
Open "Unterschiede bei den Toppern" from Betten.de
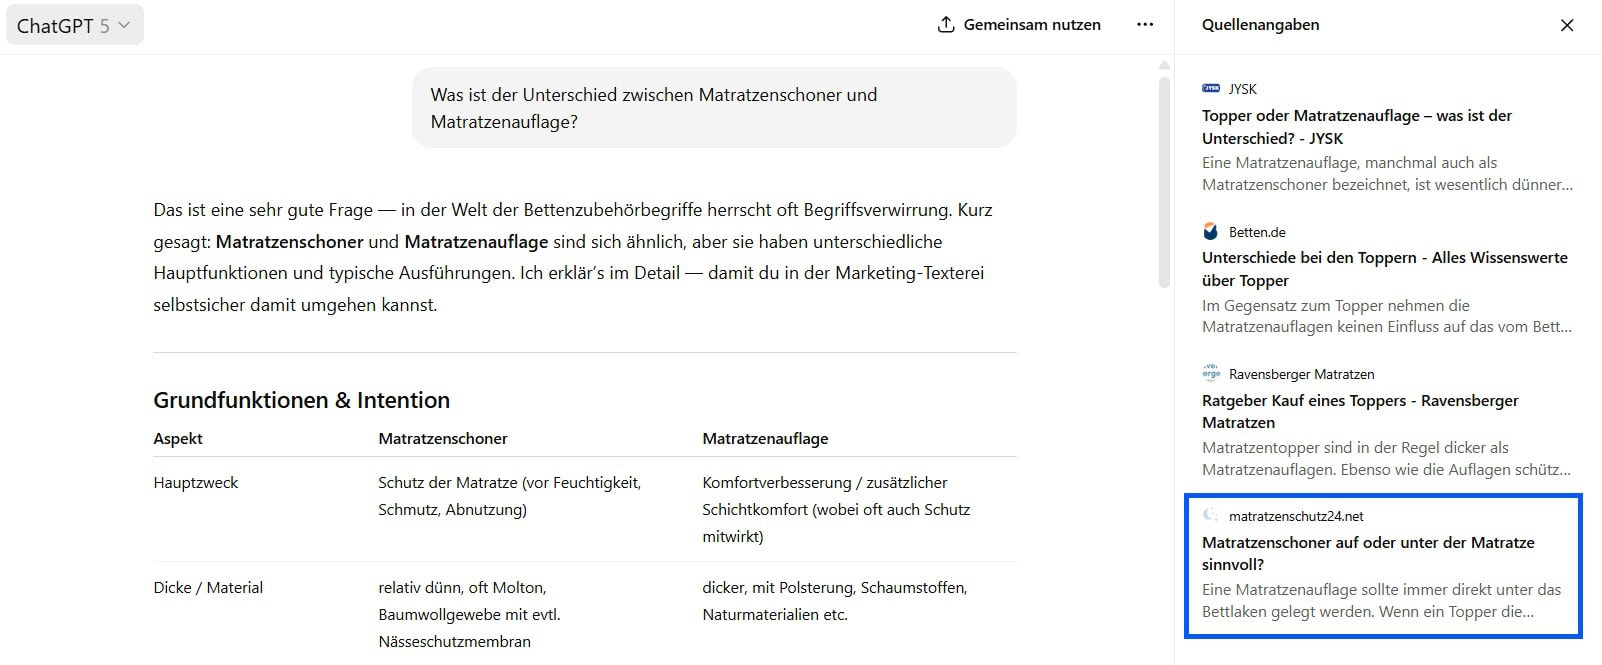pyautogui.click(x=1385, y=268)
